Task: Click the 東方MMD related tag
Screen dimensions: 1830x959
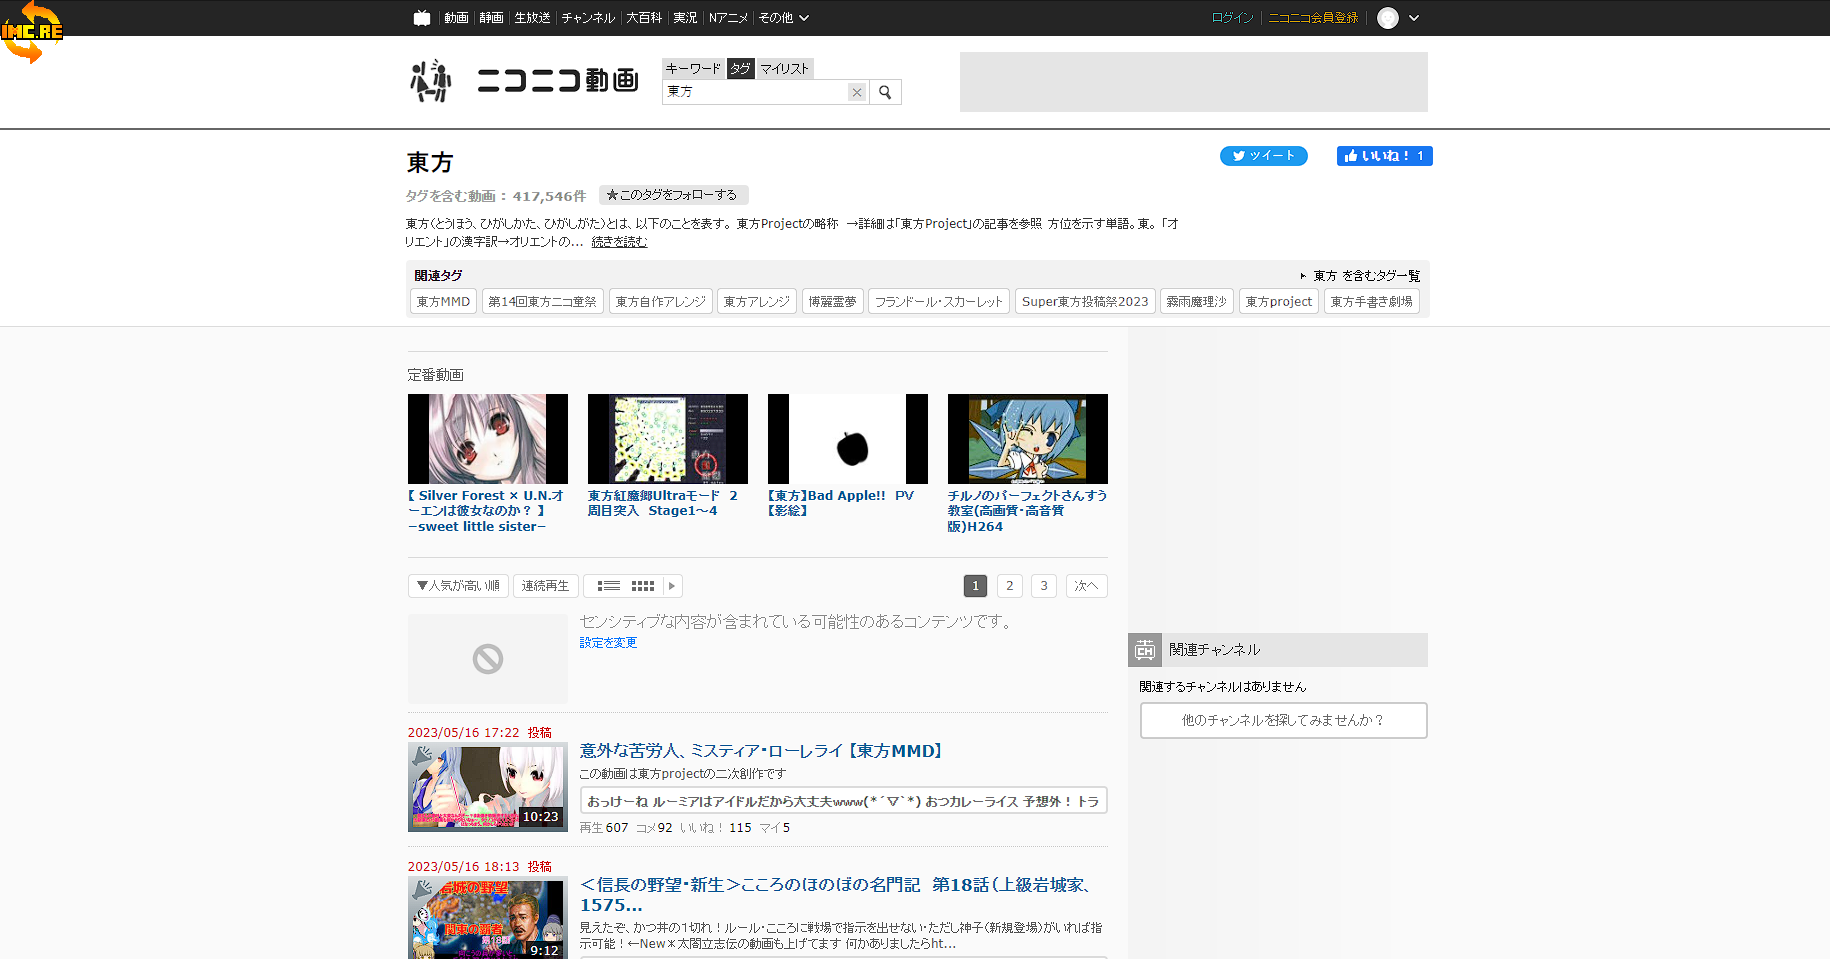Action: [443, 301]
